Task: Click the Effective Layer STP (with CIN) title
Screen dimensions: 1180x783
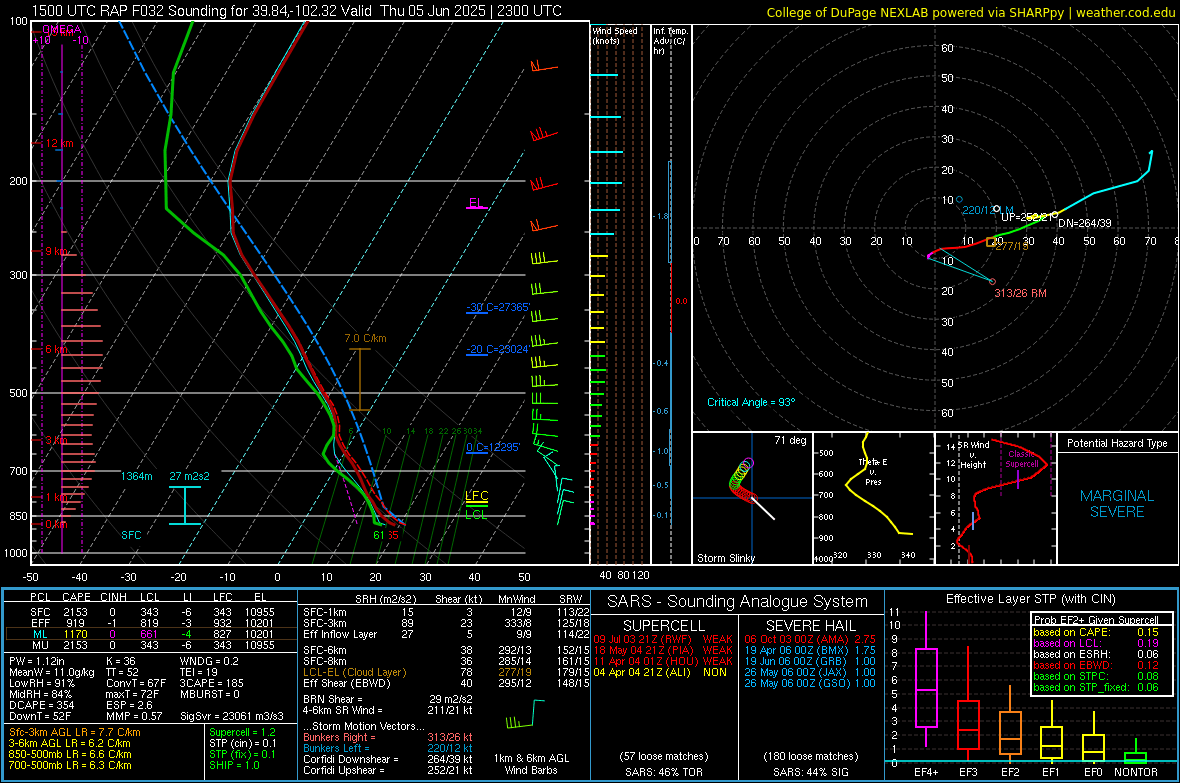Action: pyautogui.click(x=1030, y=599)
